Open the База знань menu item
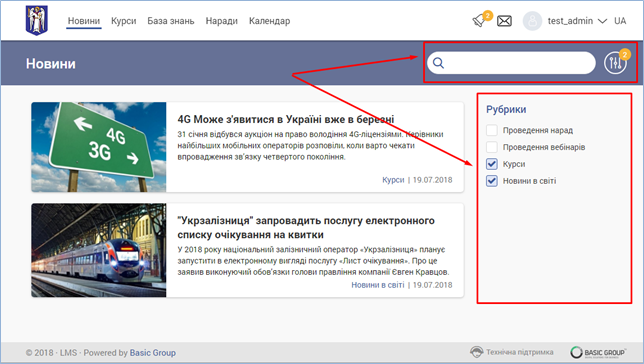 coord(171,21)
